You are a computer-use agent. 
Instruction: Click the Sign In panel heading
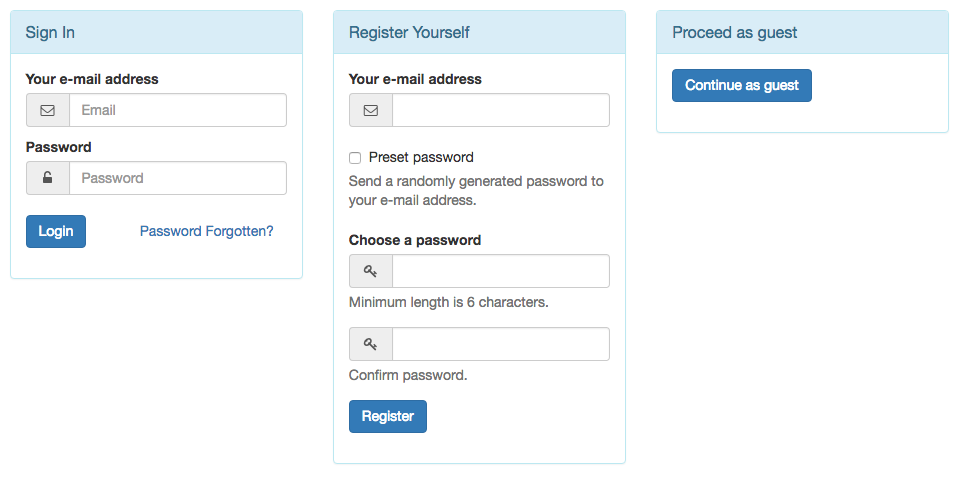coord(50,32)
